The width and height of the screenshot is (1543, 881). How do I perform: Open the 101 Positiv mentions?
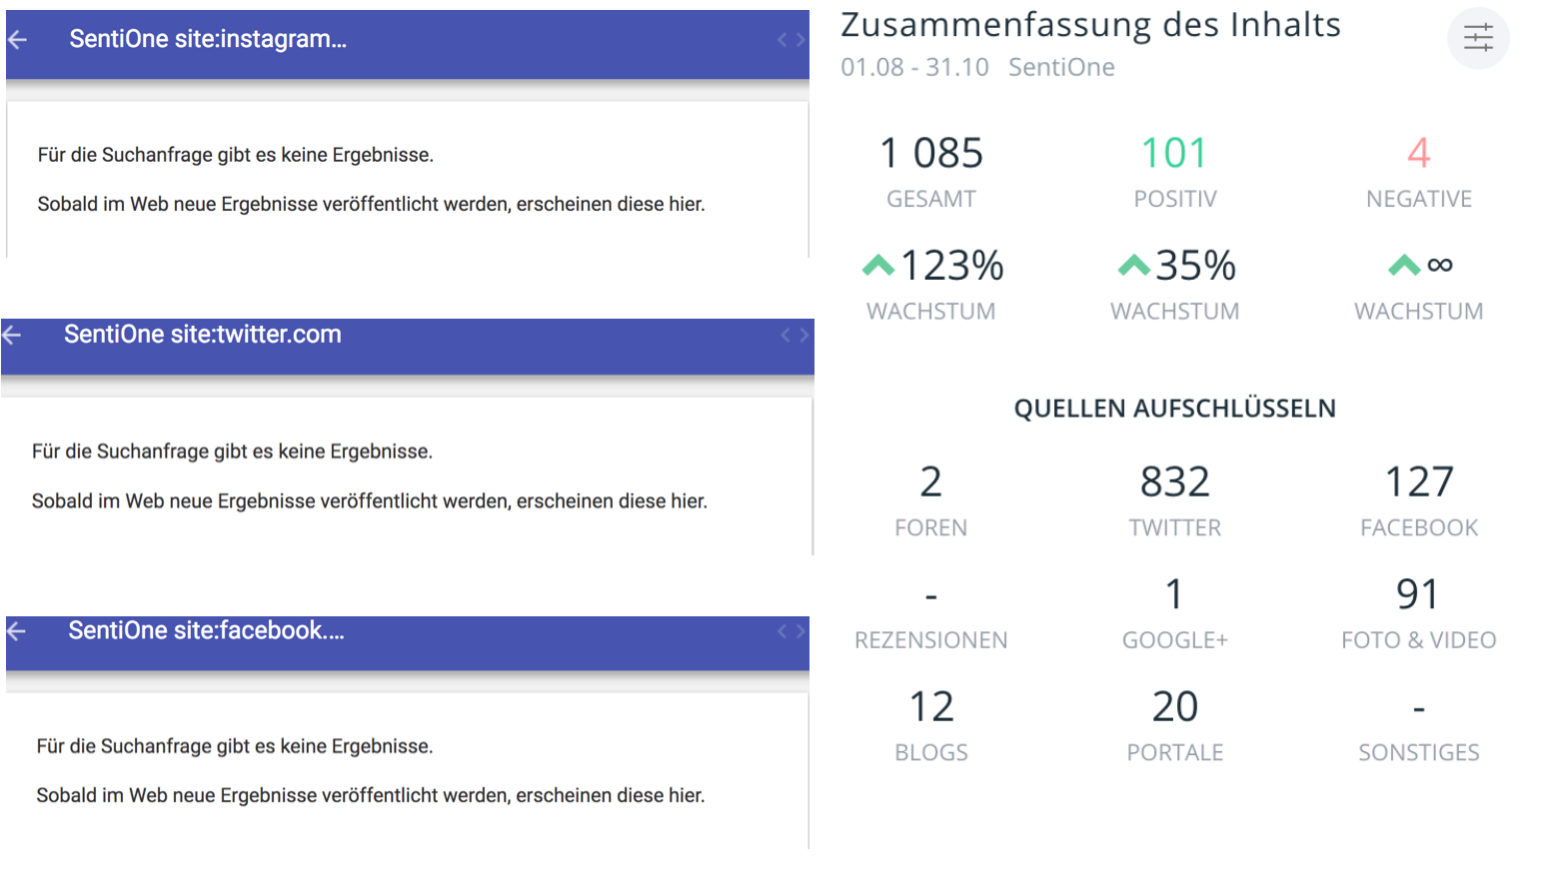[1174, 154]
